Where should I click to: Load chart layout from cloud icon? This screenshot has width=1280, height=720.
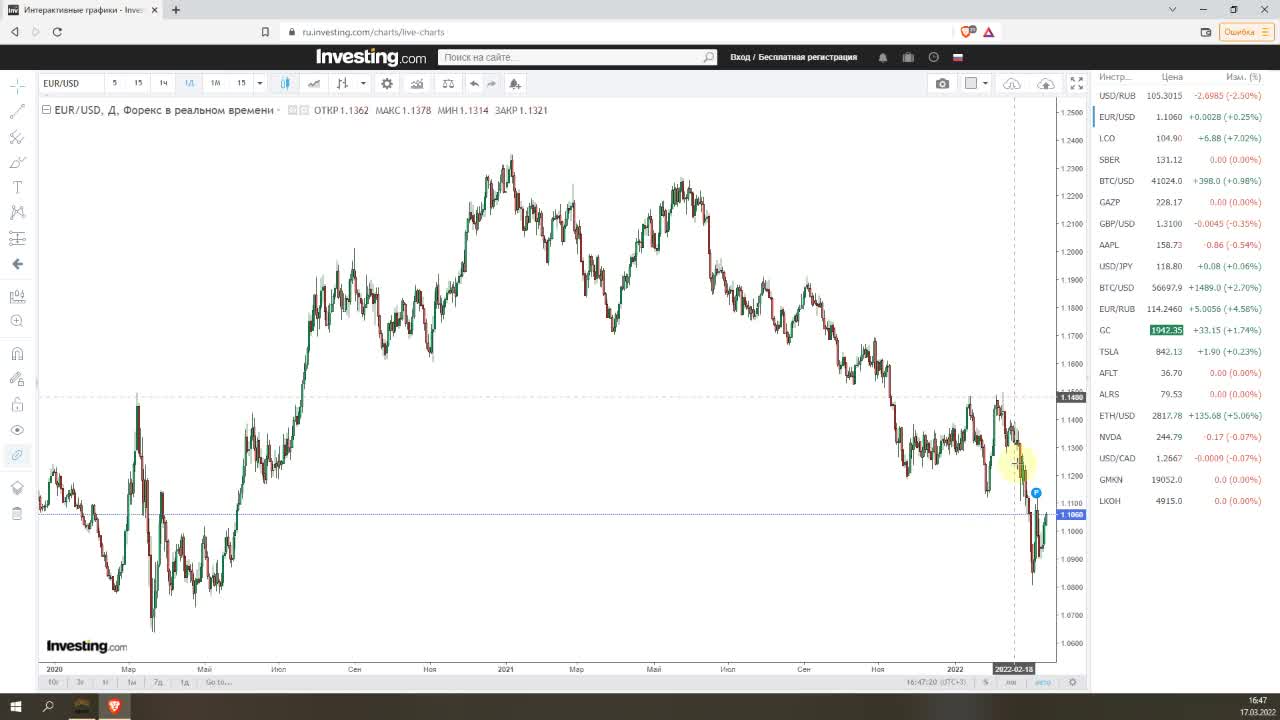[1012, 83]
